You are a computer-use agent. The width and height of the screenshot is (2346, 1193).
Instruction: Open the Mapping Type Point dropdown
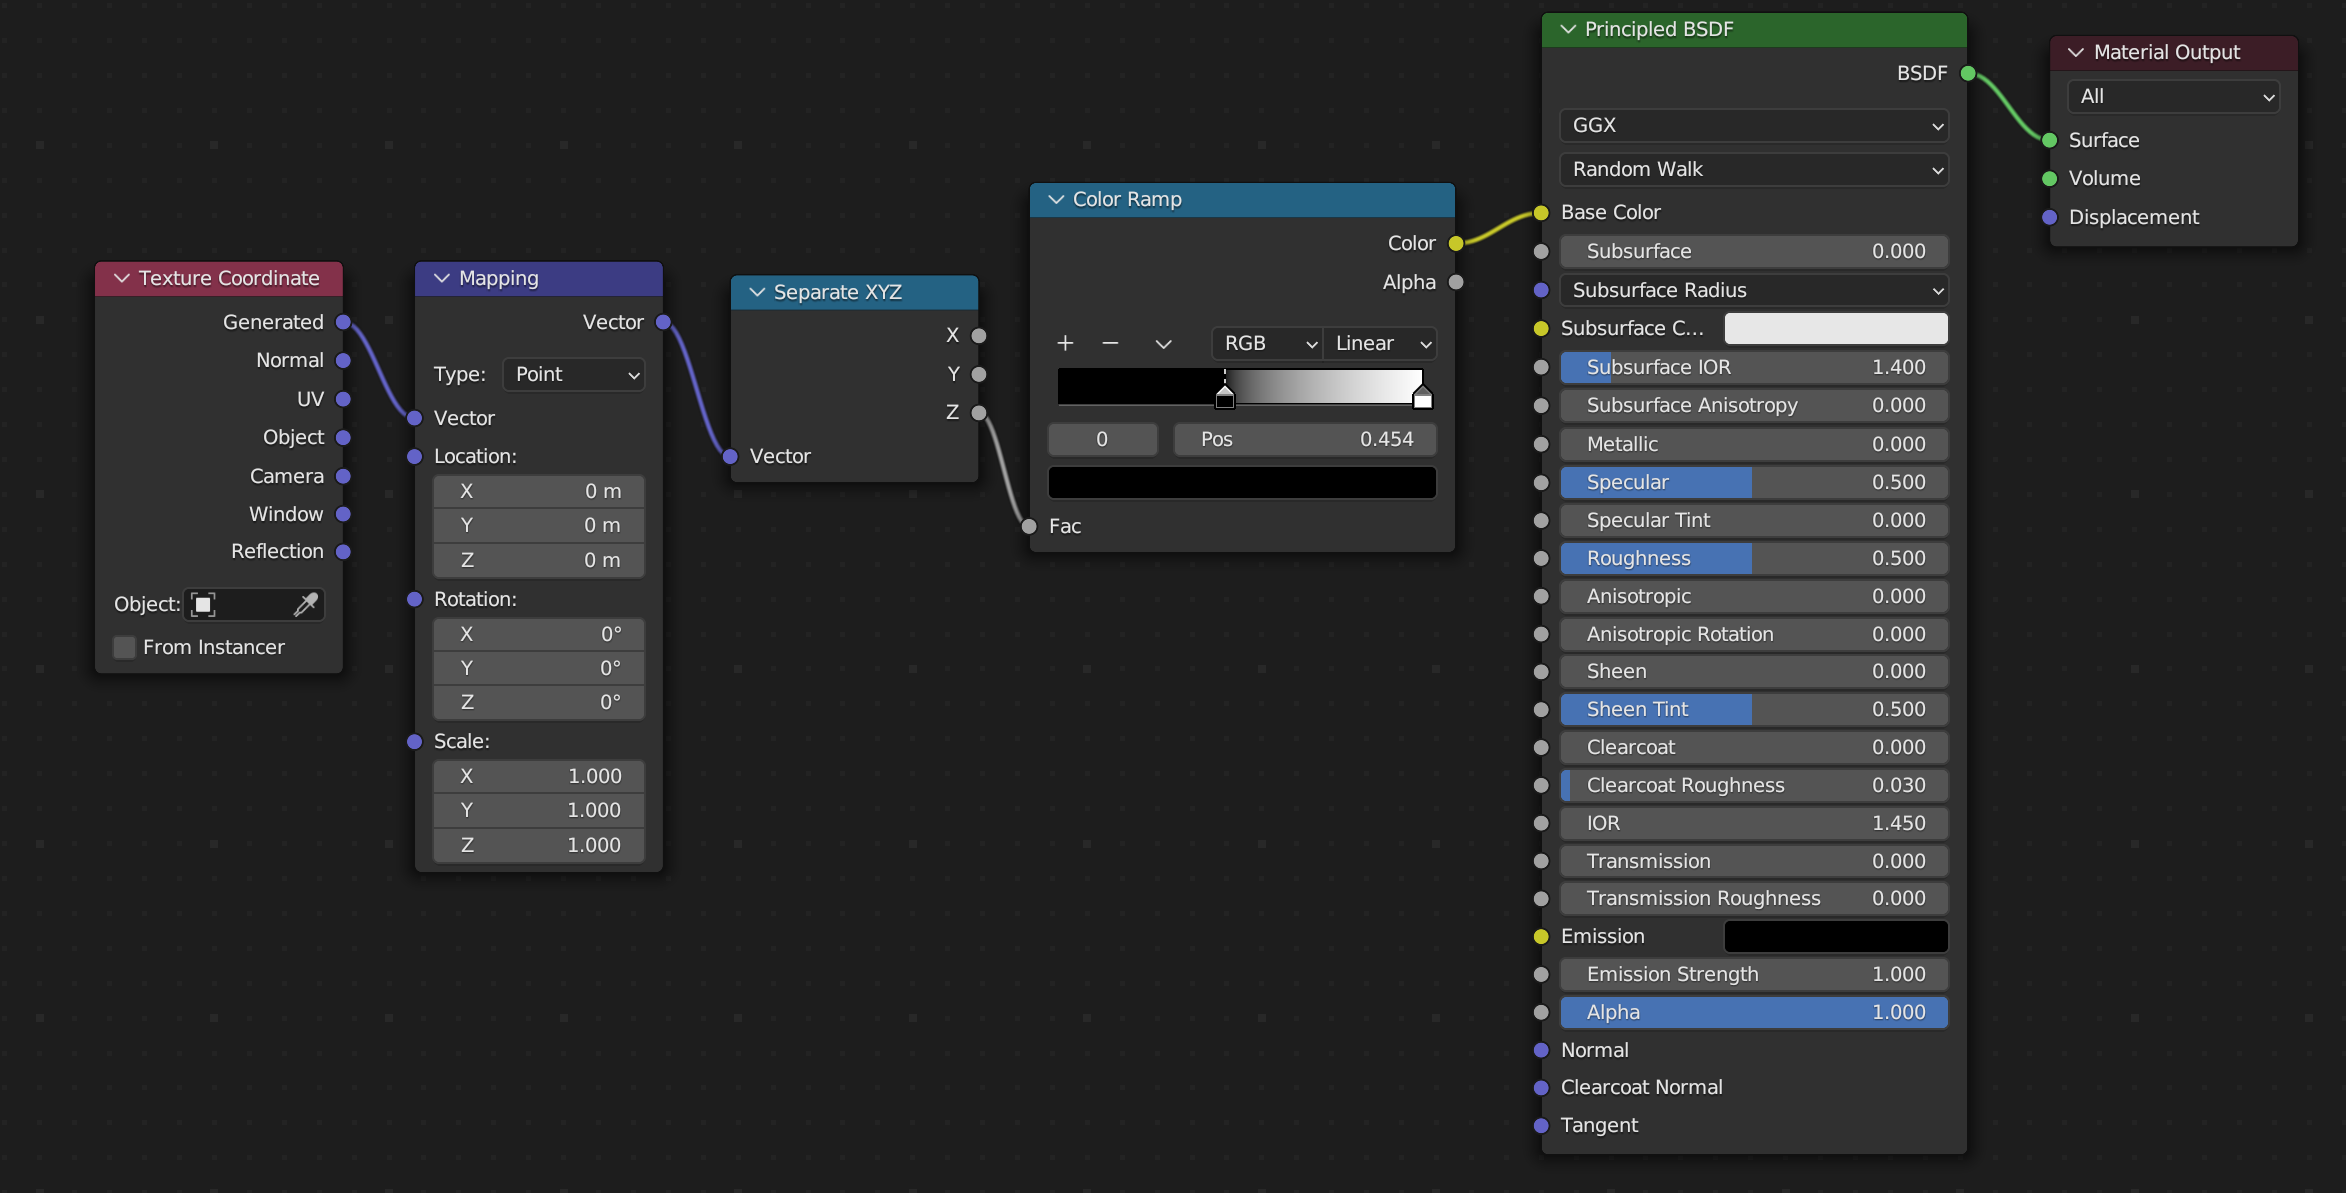(574, 374)
